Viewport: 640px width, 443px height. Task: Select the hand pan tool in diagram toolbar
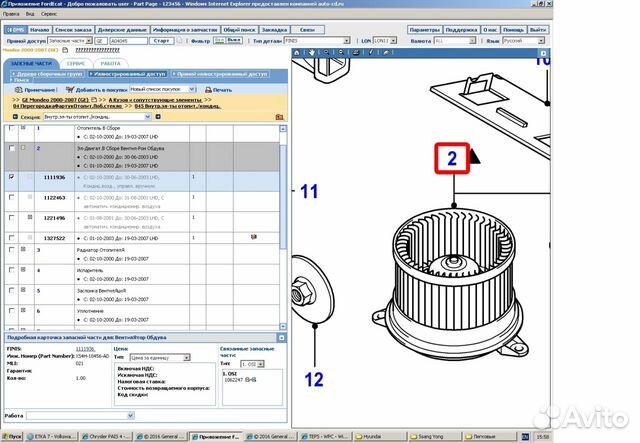pyautogui.click(x=312, y=52)
